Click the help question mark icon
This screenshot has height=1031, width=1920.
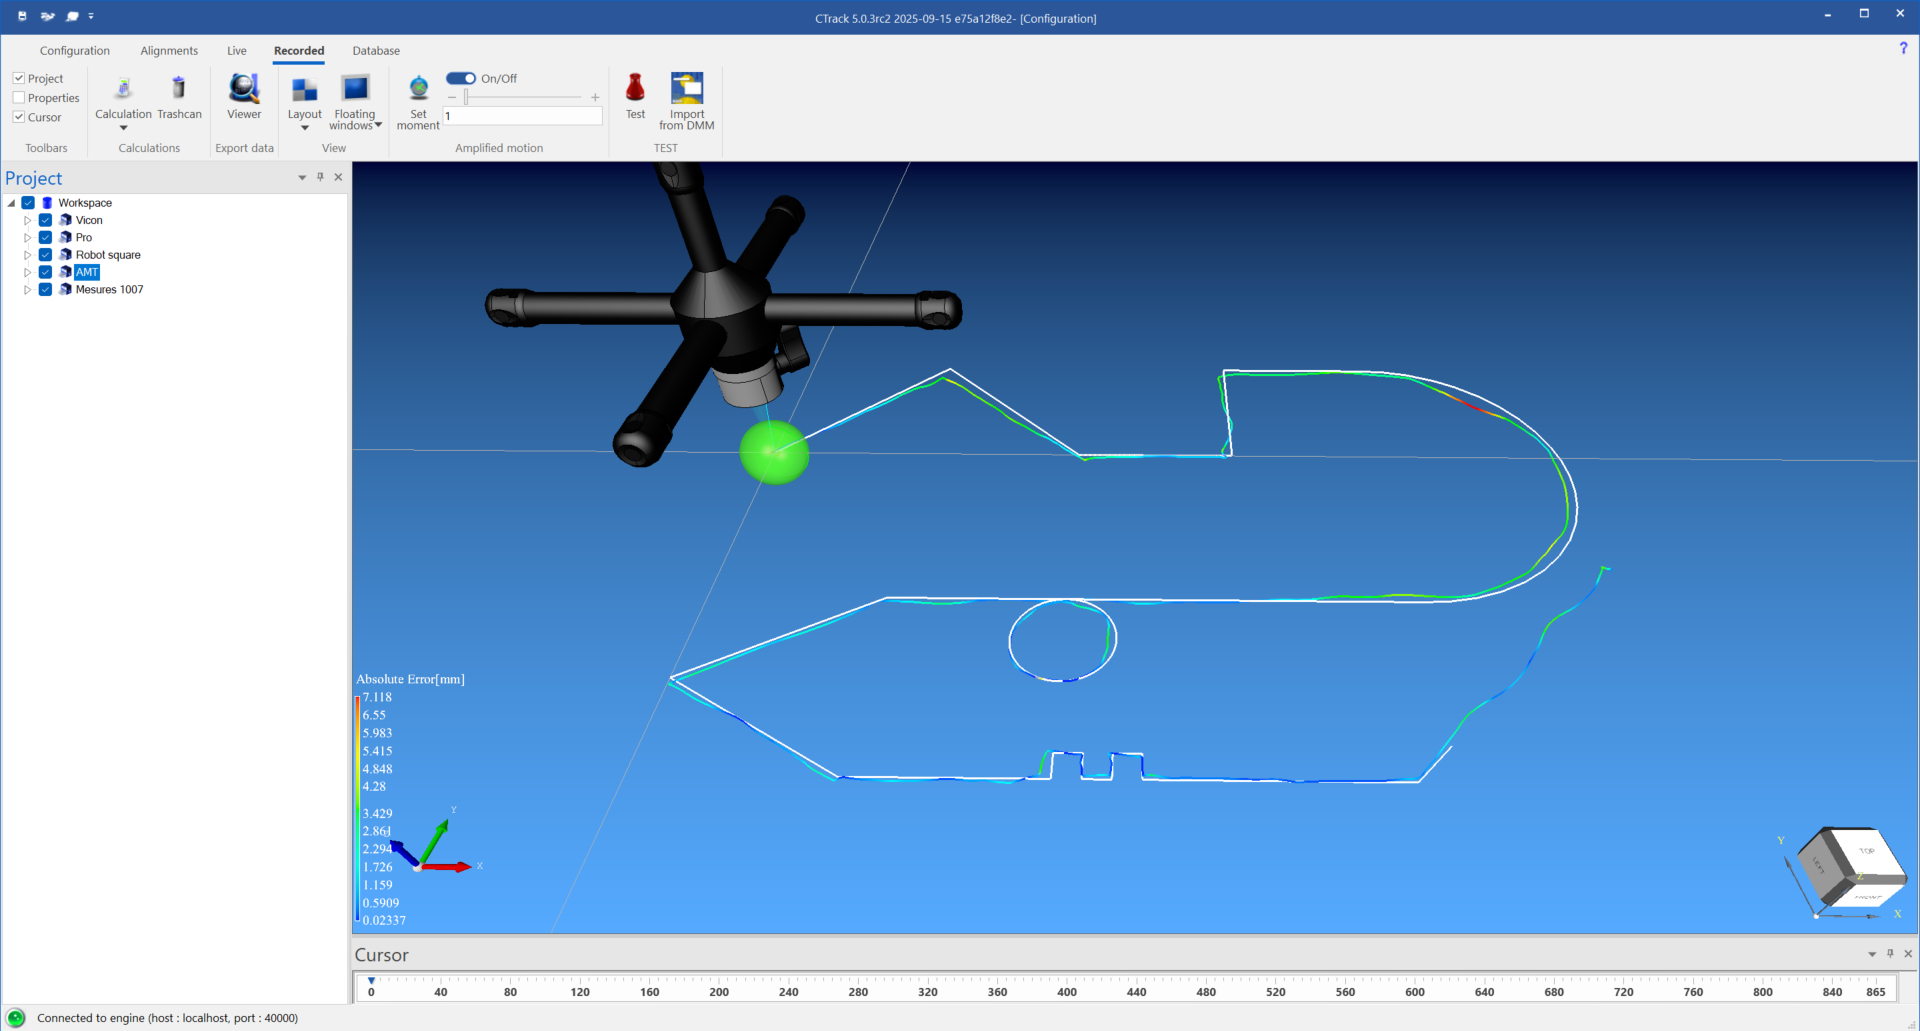click(x=1903, y=48)
